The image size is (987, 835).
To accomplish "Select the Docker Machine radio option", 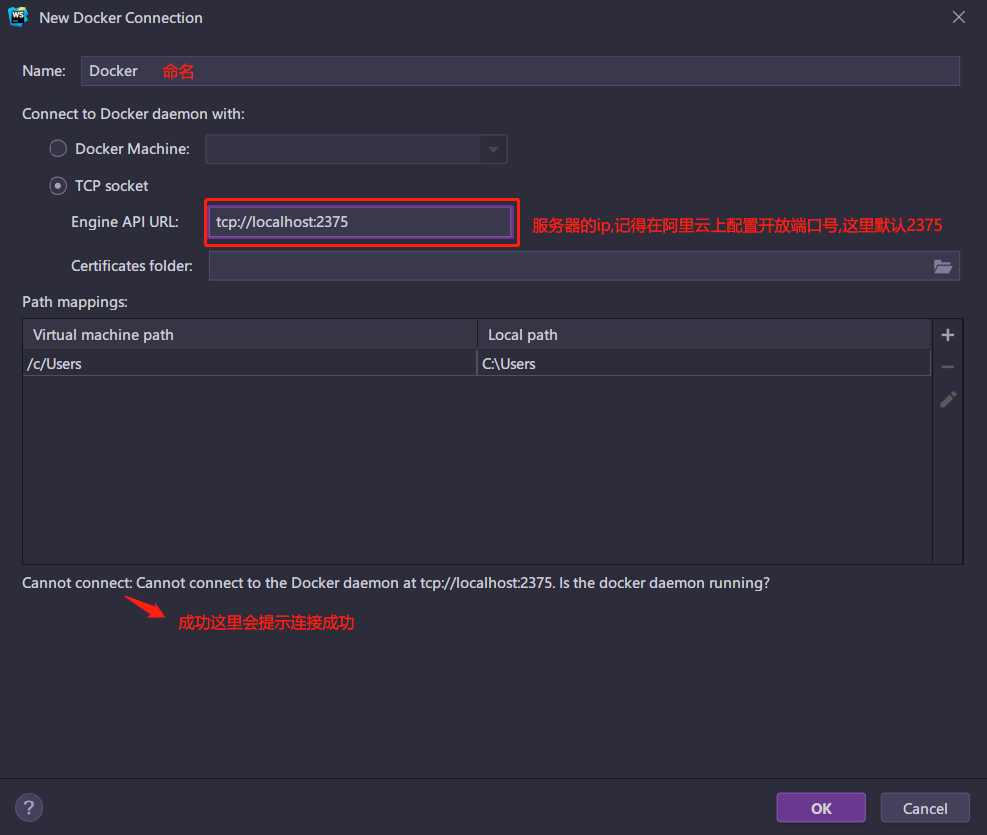I will point(58,149).
